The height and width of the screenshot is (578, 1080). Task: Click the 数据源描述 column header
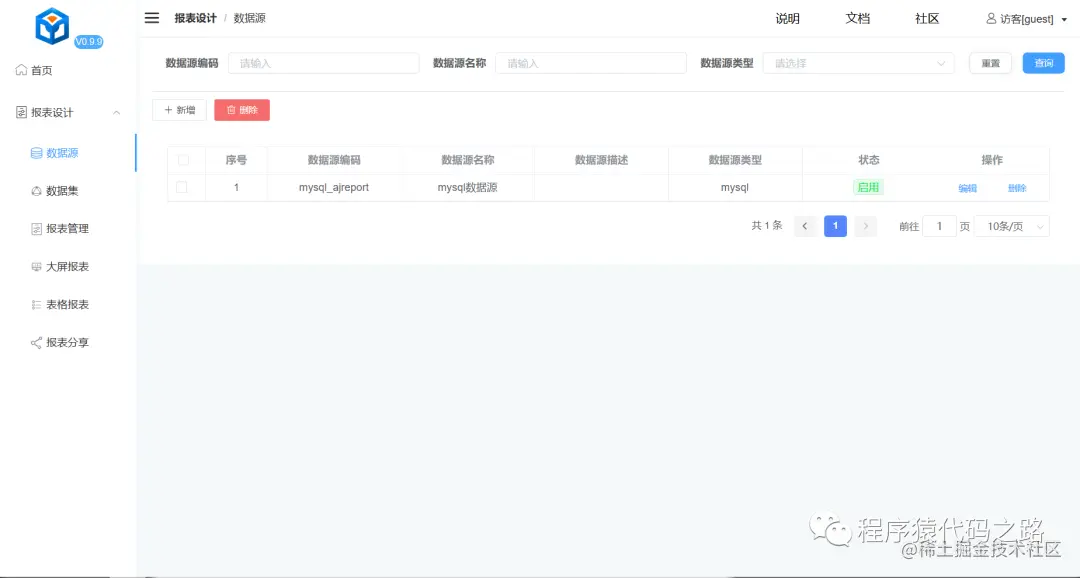[601, 160]
